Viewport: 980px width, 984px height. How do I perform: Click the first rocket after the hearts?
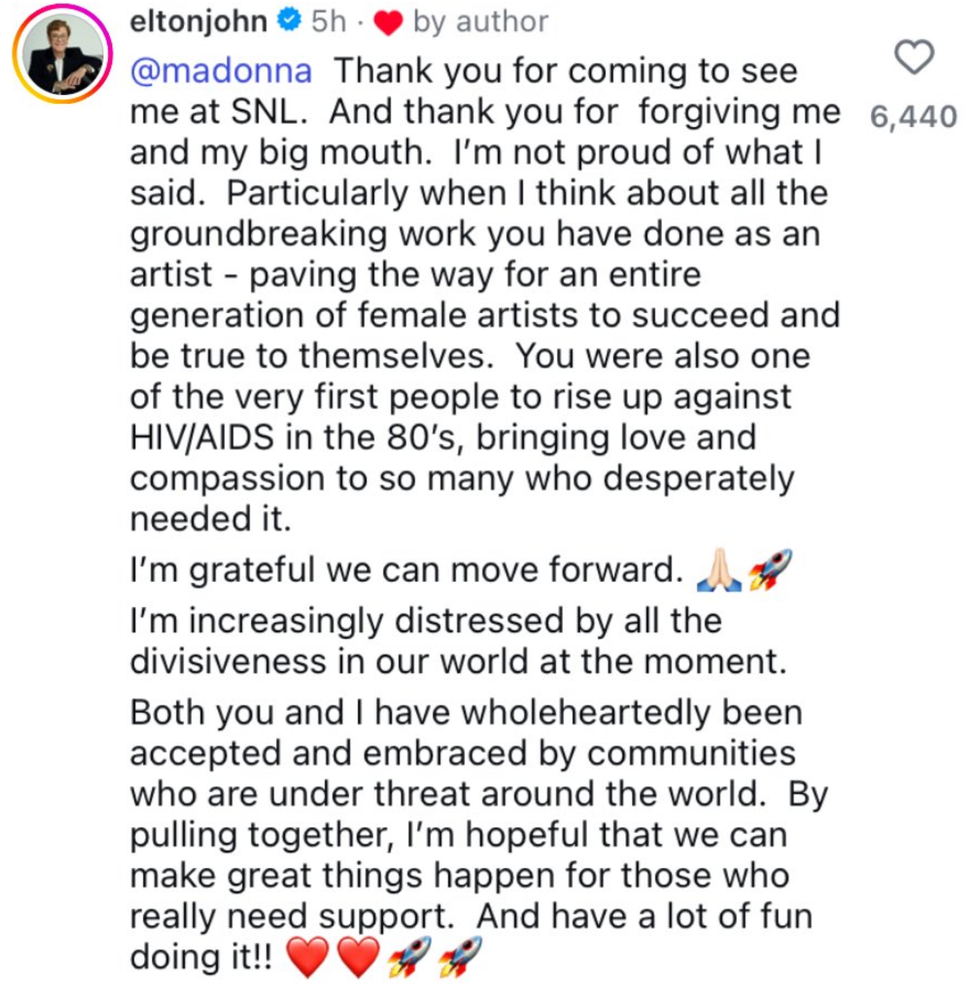pyautogui.click(x=408, y=958)
